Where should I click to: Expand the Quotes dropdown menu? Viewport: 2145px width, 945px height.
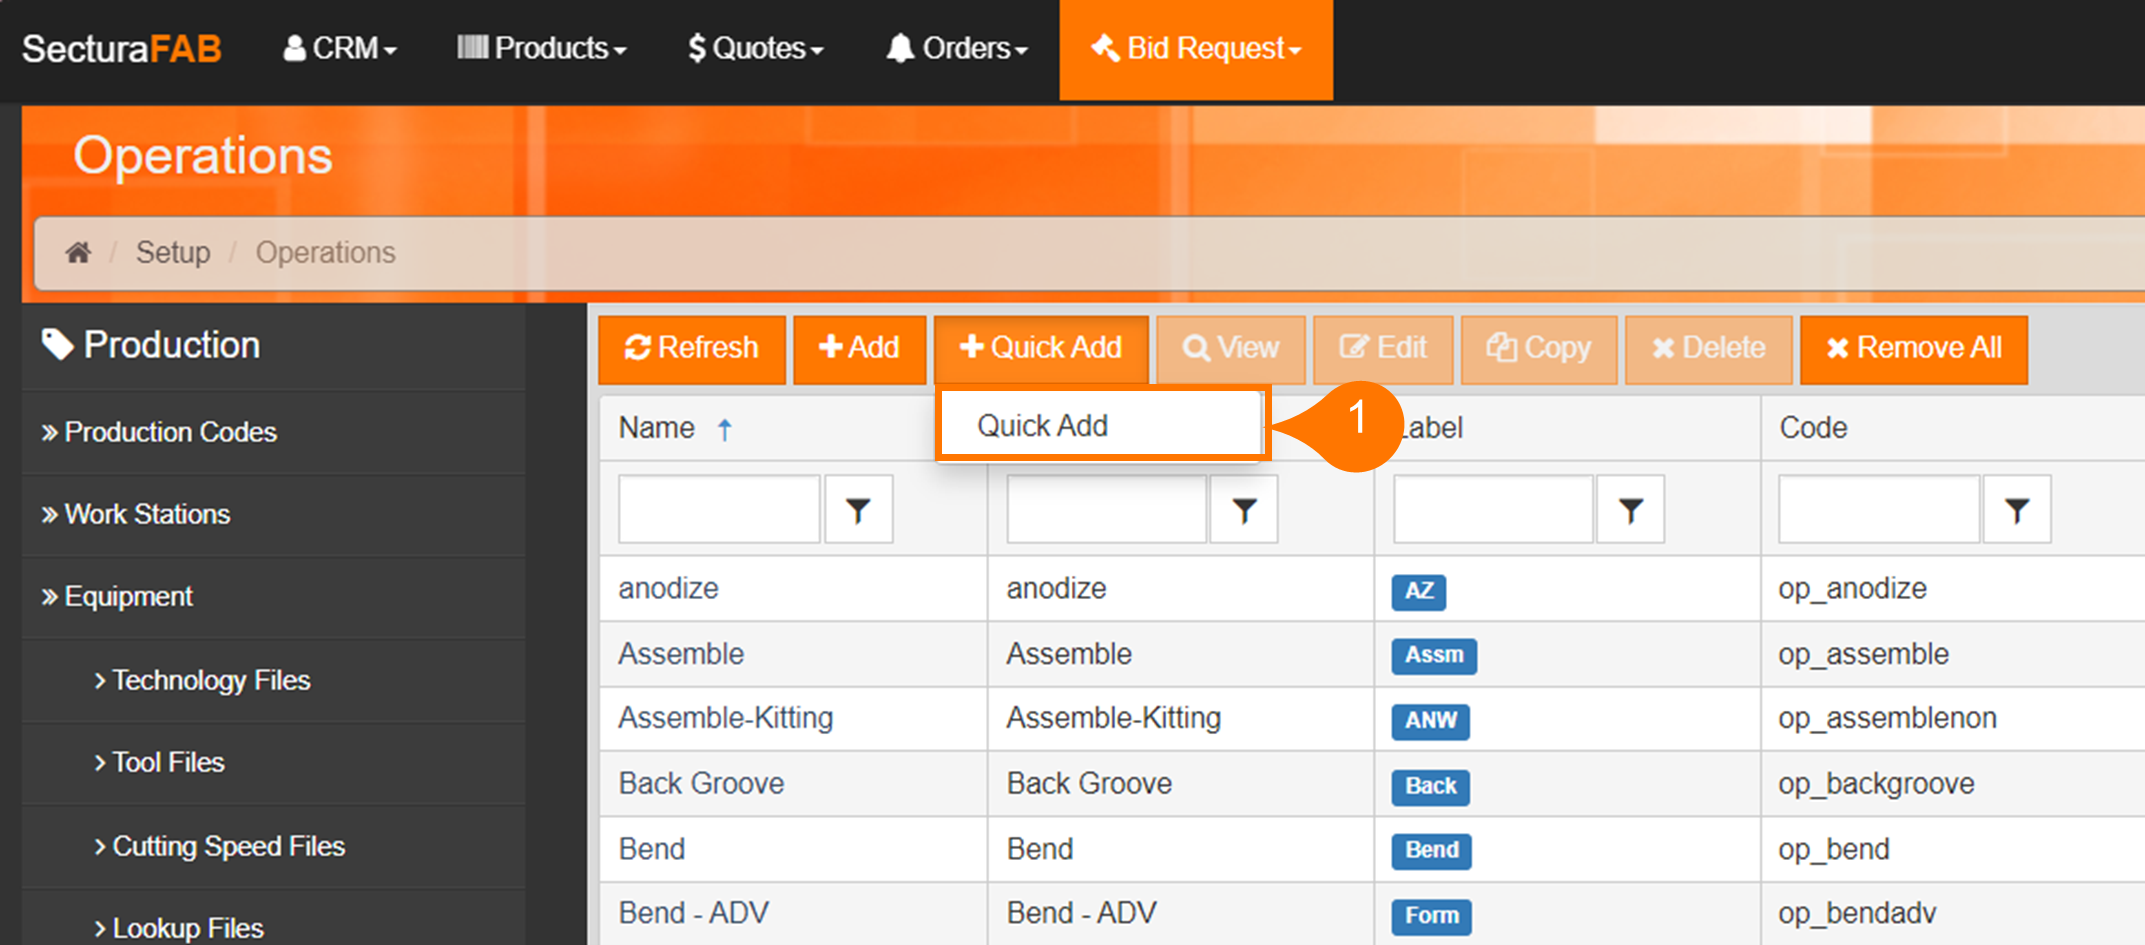[x=755, y=48]
